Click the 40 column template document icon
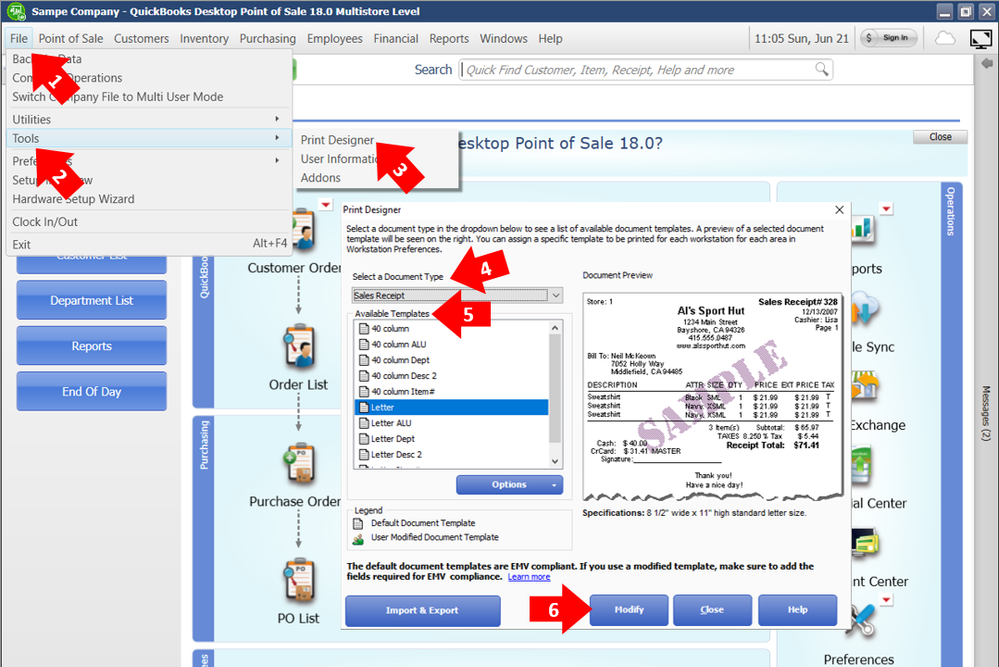The image size is (999, 667). (364, 329)
